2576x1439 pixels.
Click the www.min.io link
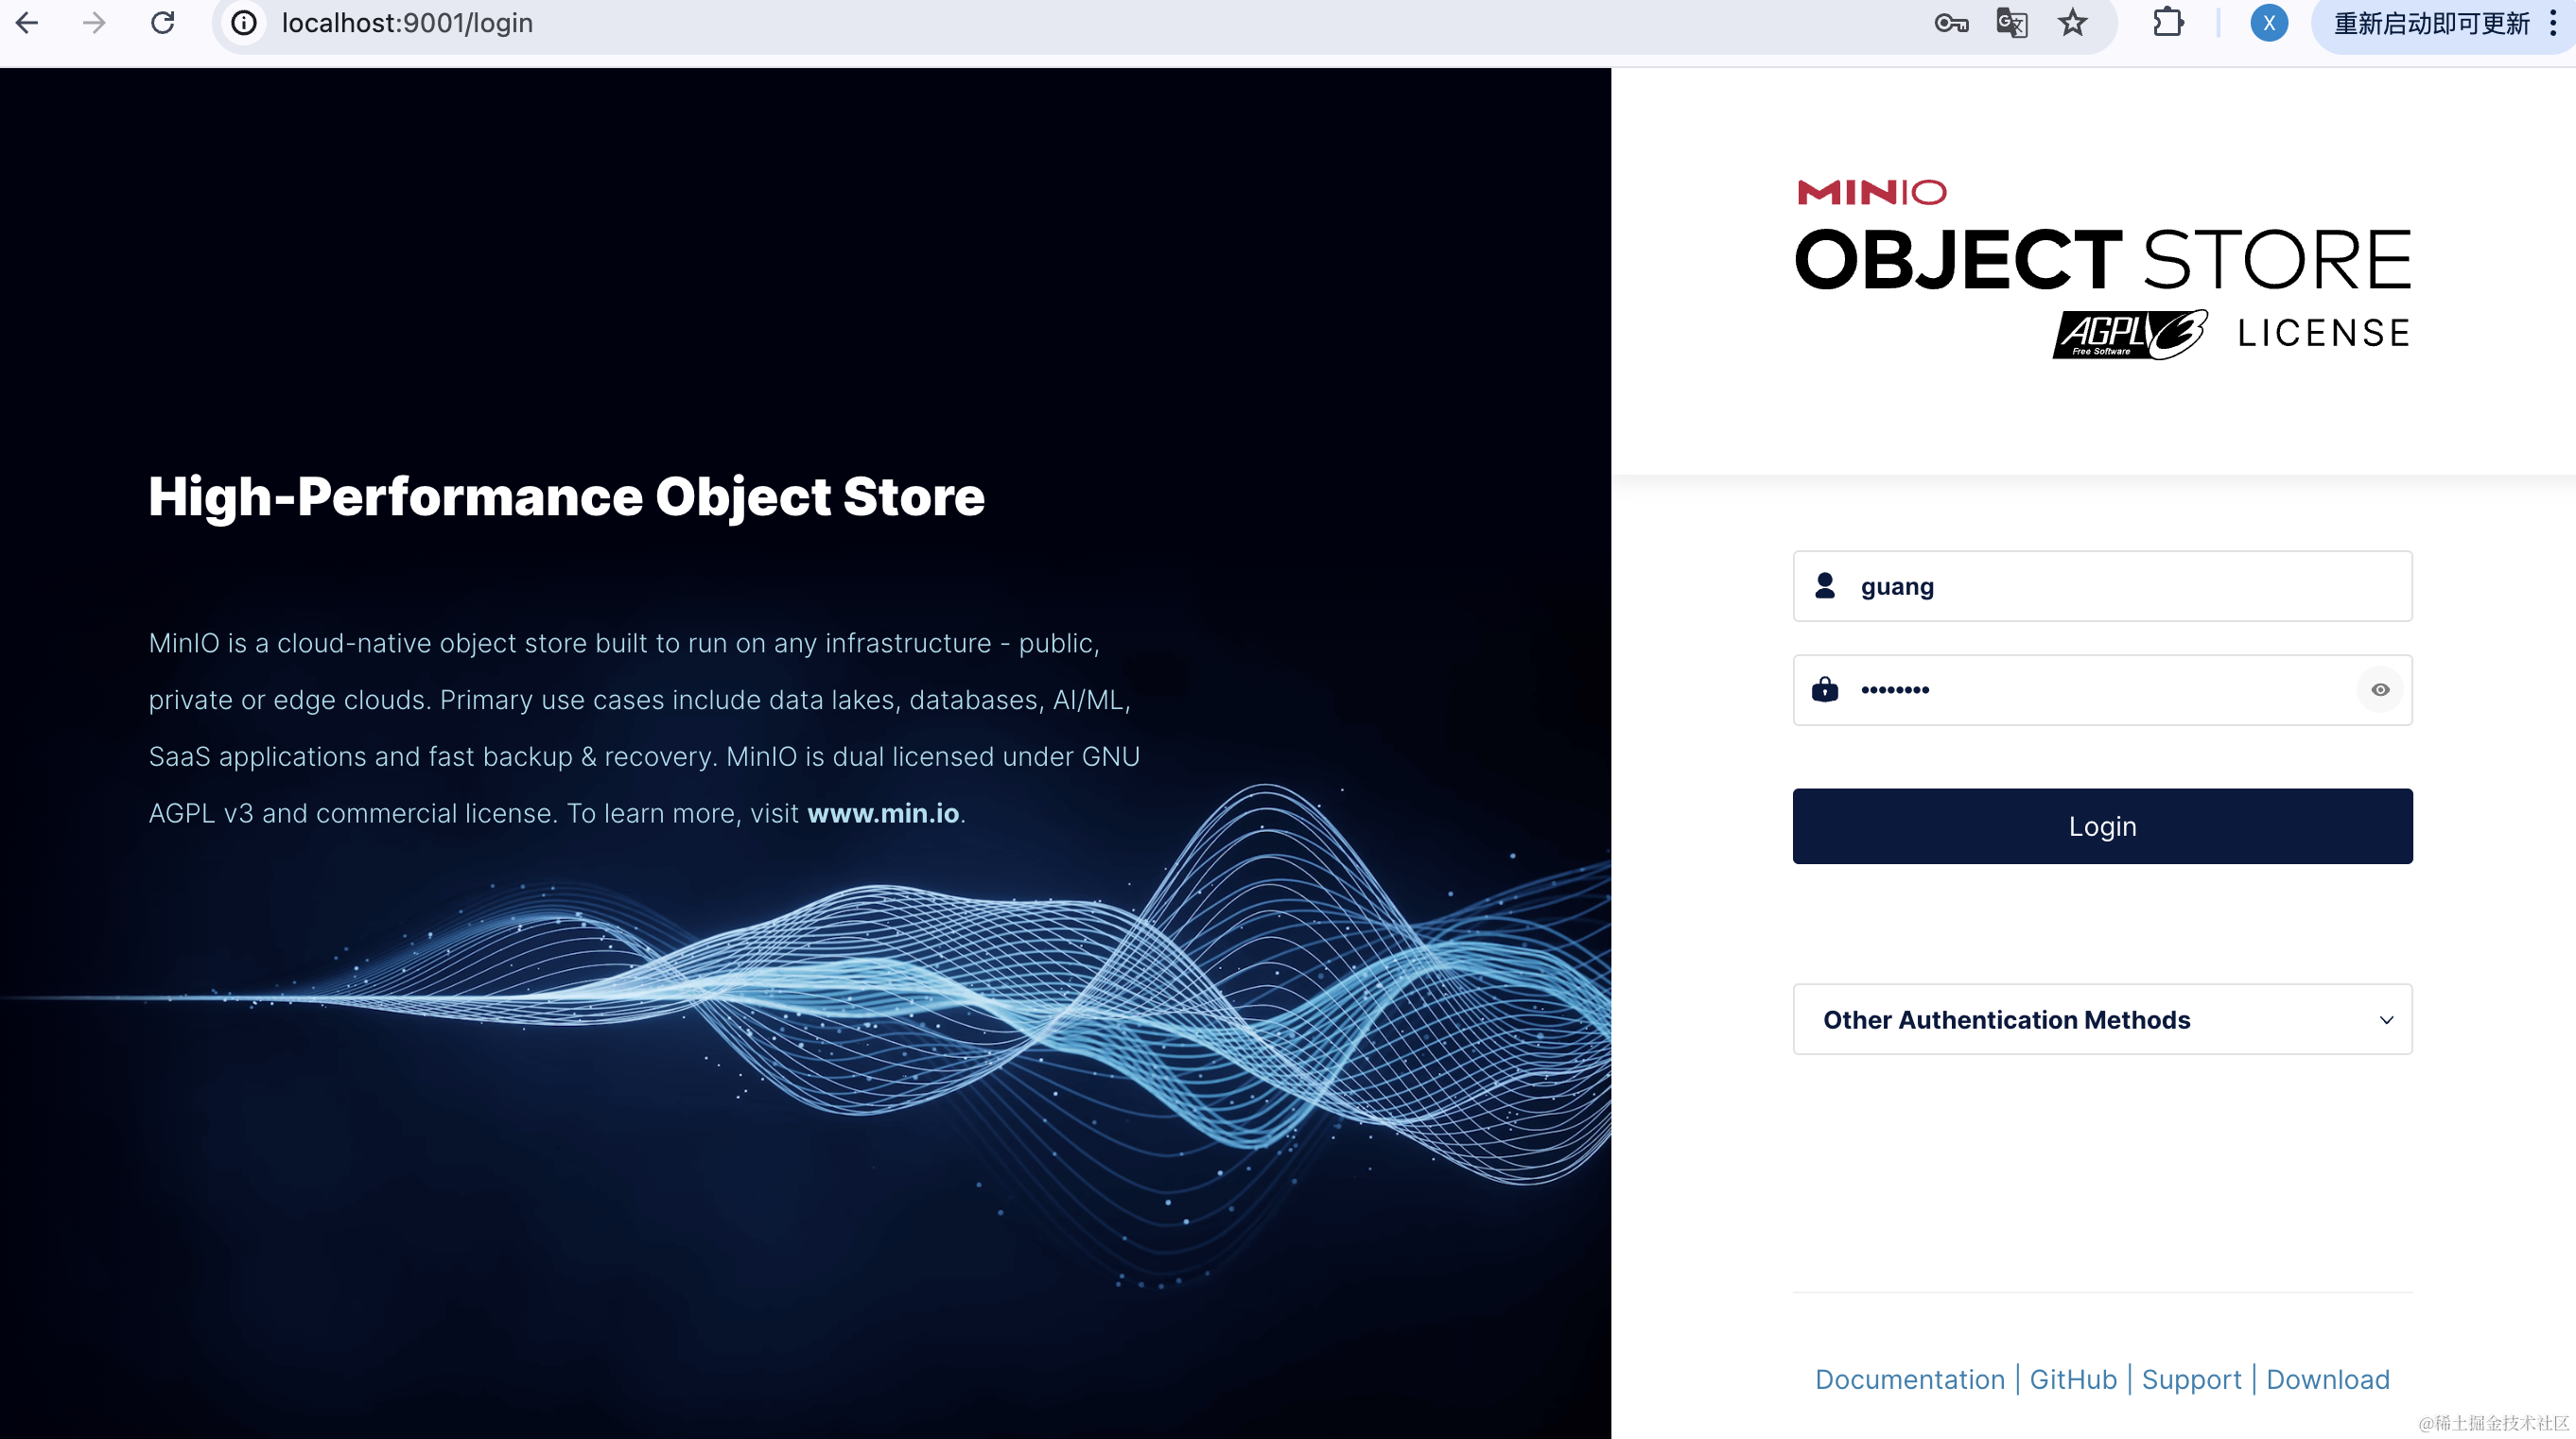point(882,813)
